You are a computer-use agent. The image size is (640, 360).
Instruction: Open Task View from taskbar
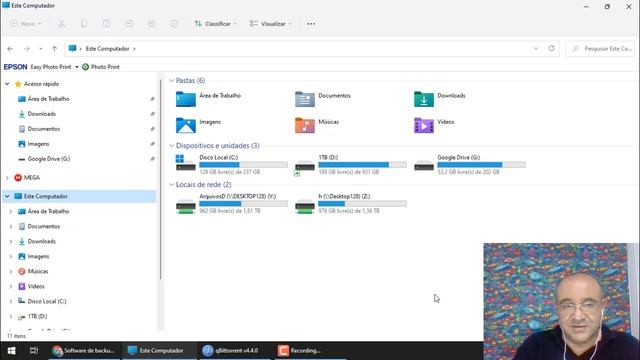click(34, 351)
